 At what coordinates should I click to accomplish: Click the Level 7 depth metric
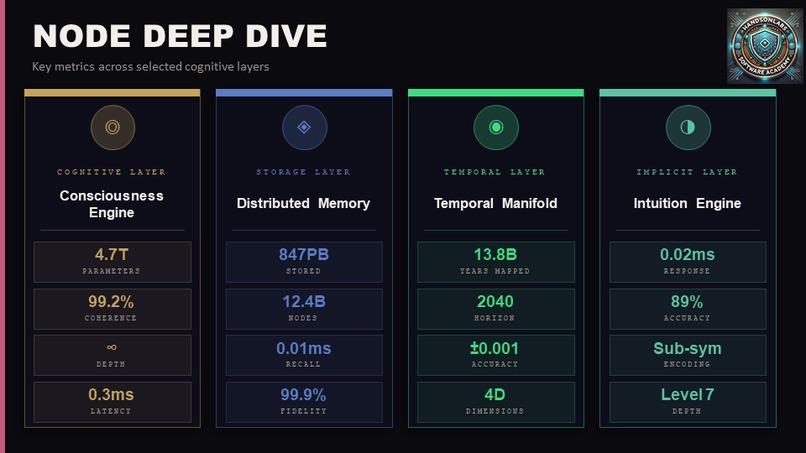tap(688, 402)
